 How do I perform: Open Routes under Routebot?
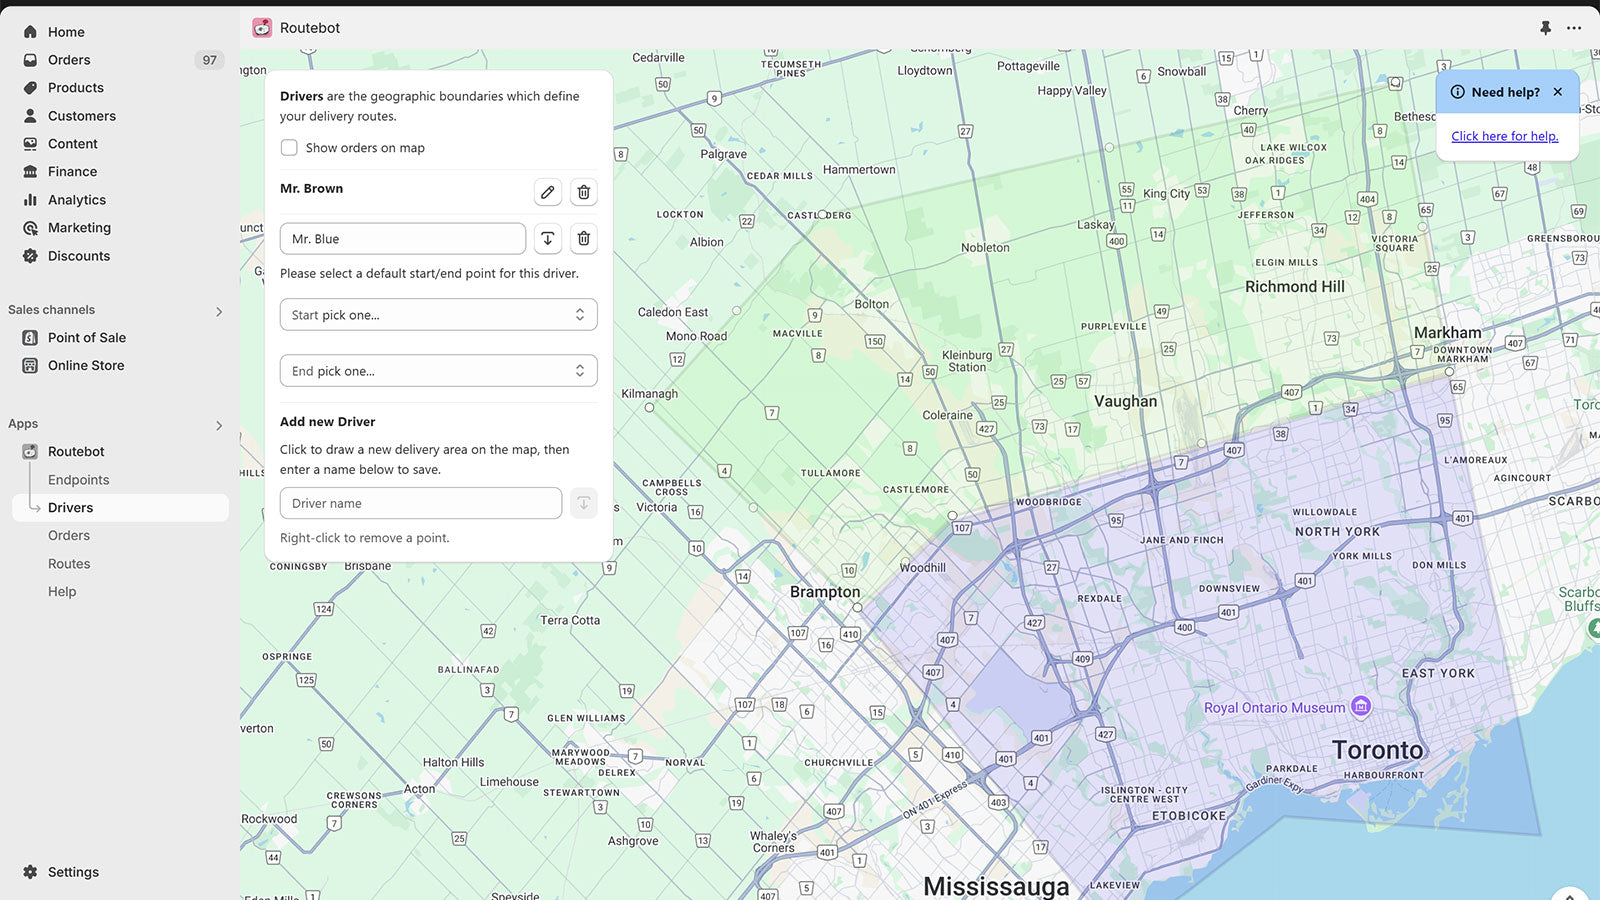click(69, 564)
